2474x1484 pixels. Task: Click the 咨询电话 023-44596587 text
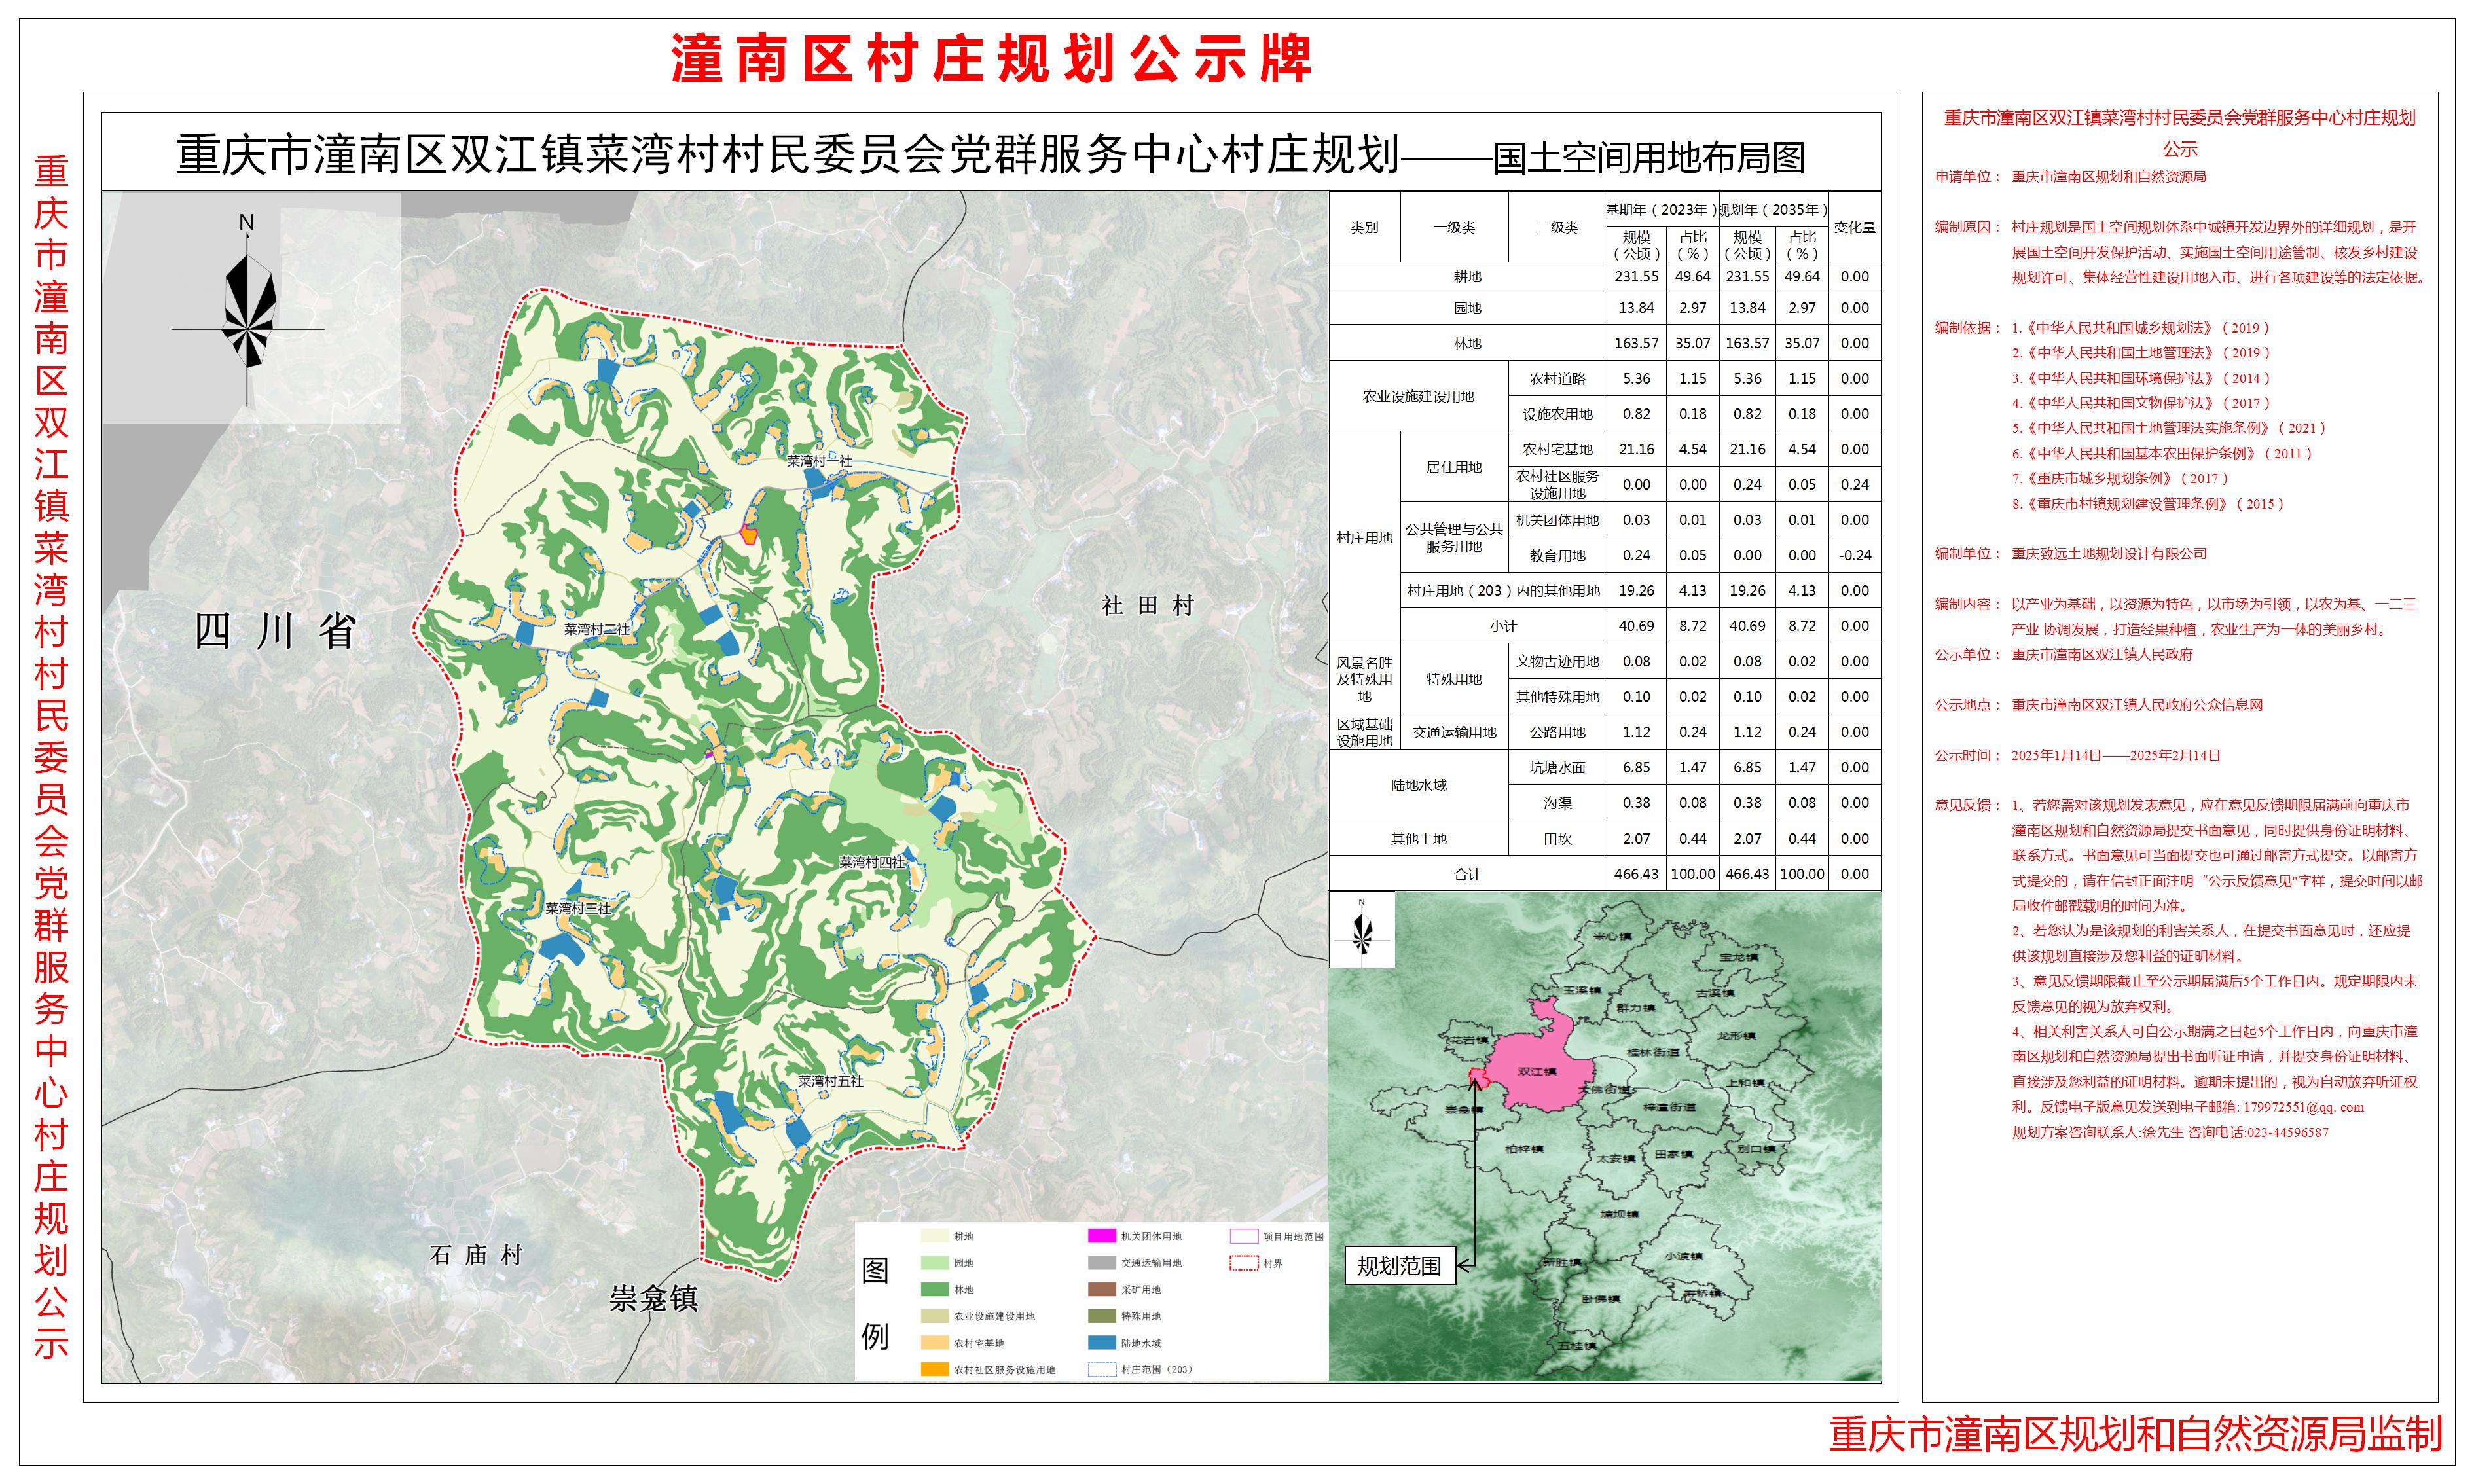(x=2258, y=1133)
